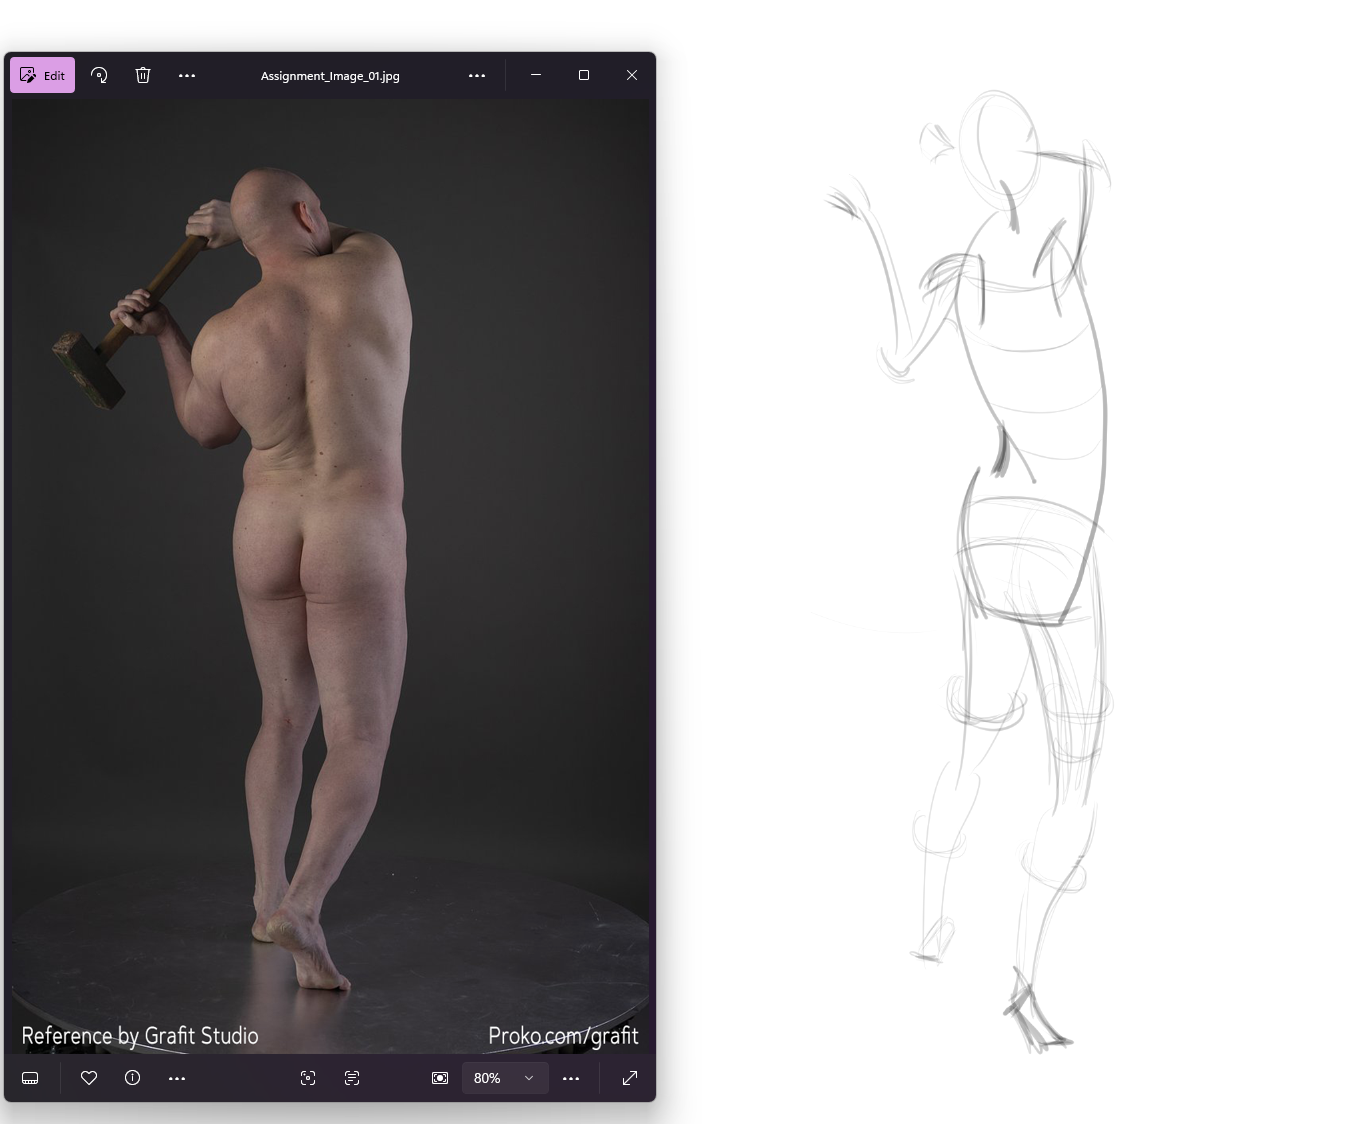Enter full screen with the diagonal arrows icon
Viewport: 1346px width, 1124px height.
[x=630, y=1078]
